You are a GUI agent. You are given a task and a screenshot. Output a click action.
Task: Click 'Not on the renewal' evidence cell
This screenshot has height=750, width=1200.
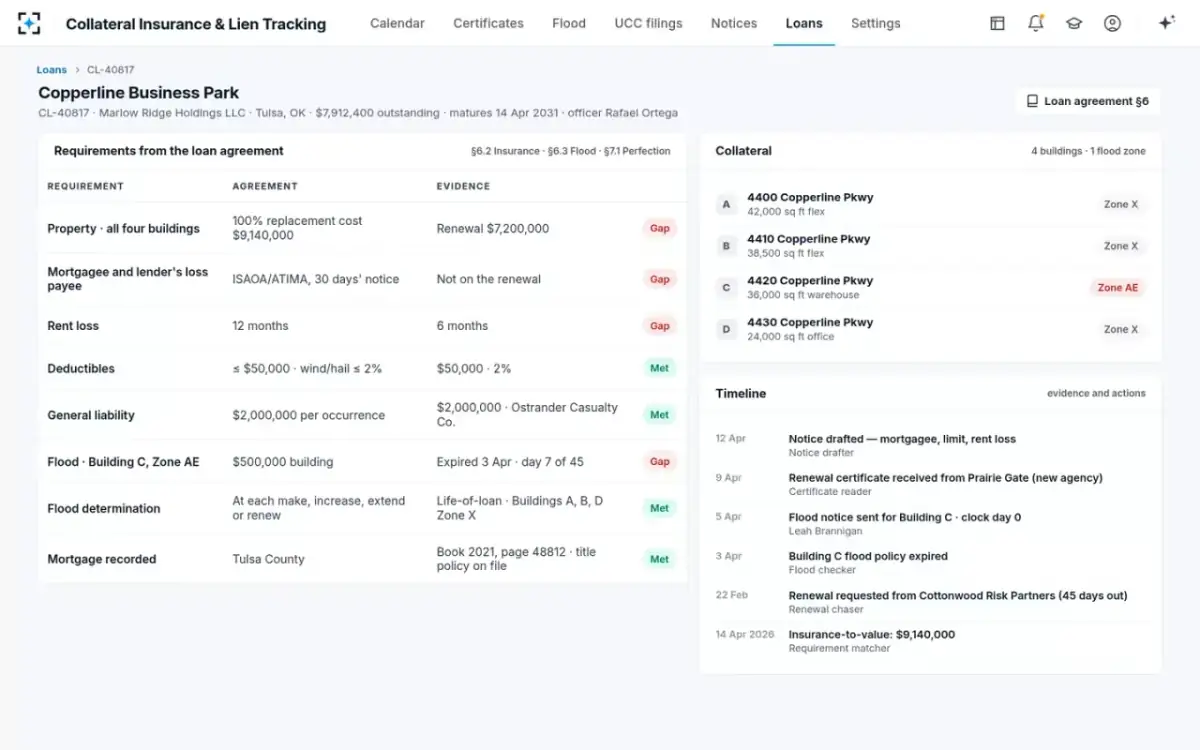click(489, 280)
